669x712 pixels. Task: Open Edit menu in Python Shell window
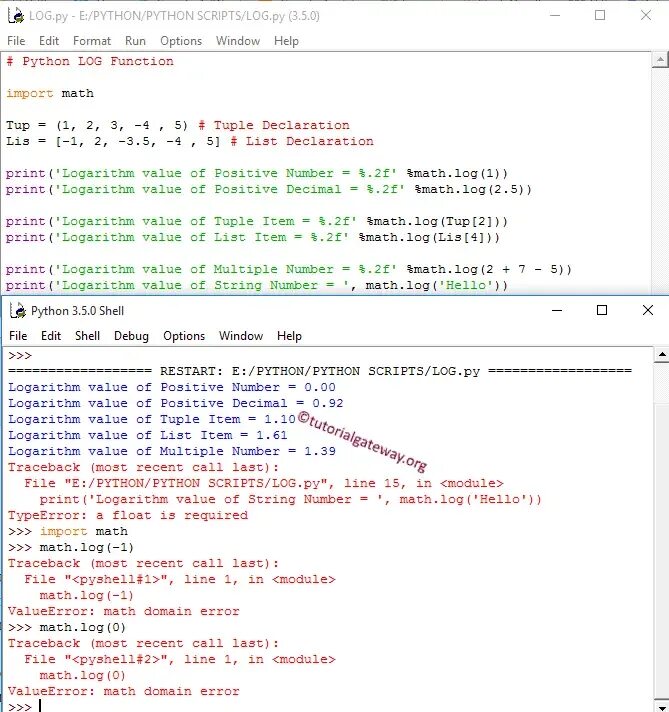pos(51,336)
